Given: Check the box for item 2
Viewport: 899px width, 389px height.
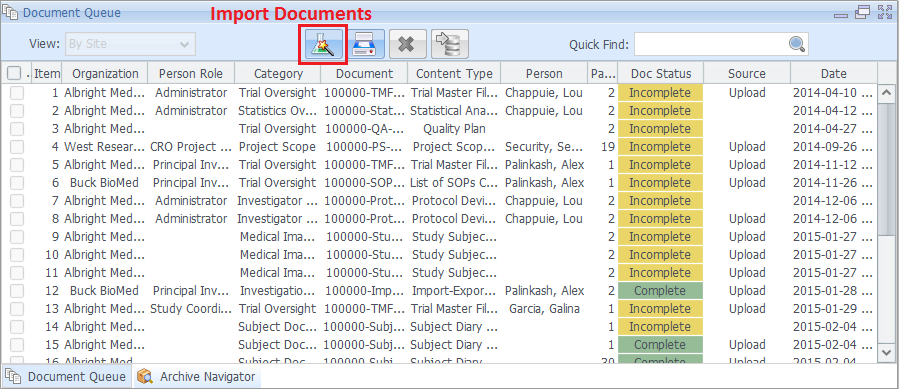Looking at the screenshot, I should click(x=17, y=110).
